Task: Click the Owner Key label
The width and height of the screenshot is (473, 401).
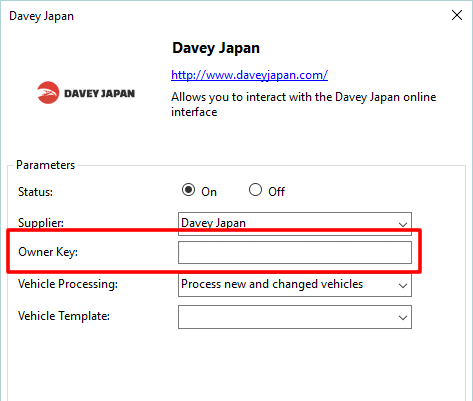Action: 48,252
